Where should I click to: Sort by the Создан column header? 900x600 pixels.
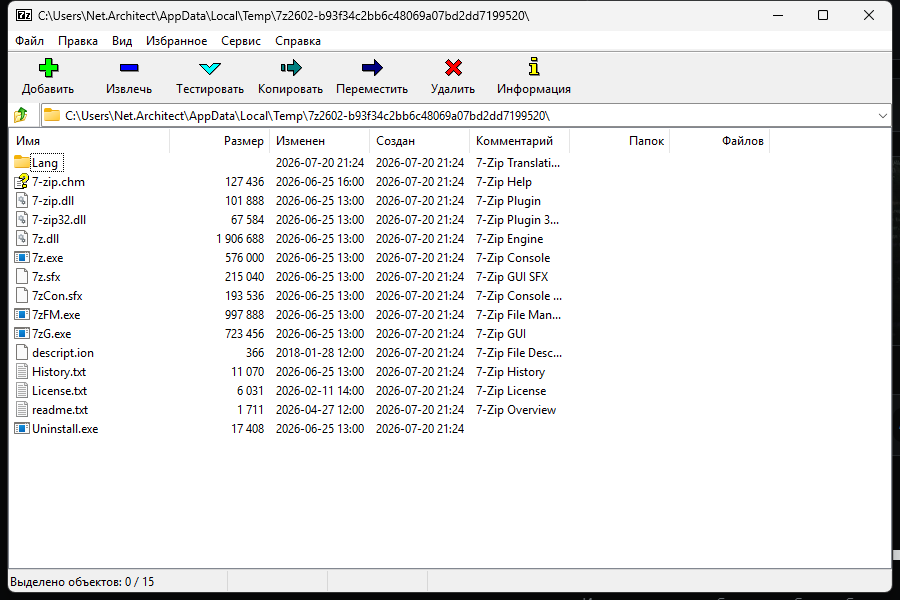point(419,141)
